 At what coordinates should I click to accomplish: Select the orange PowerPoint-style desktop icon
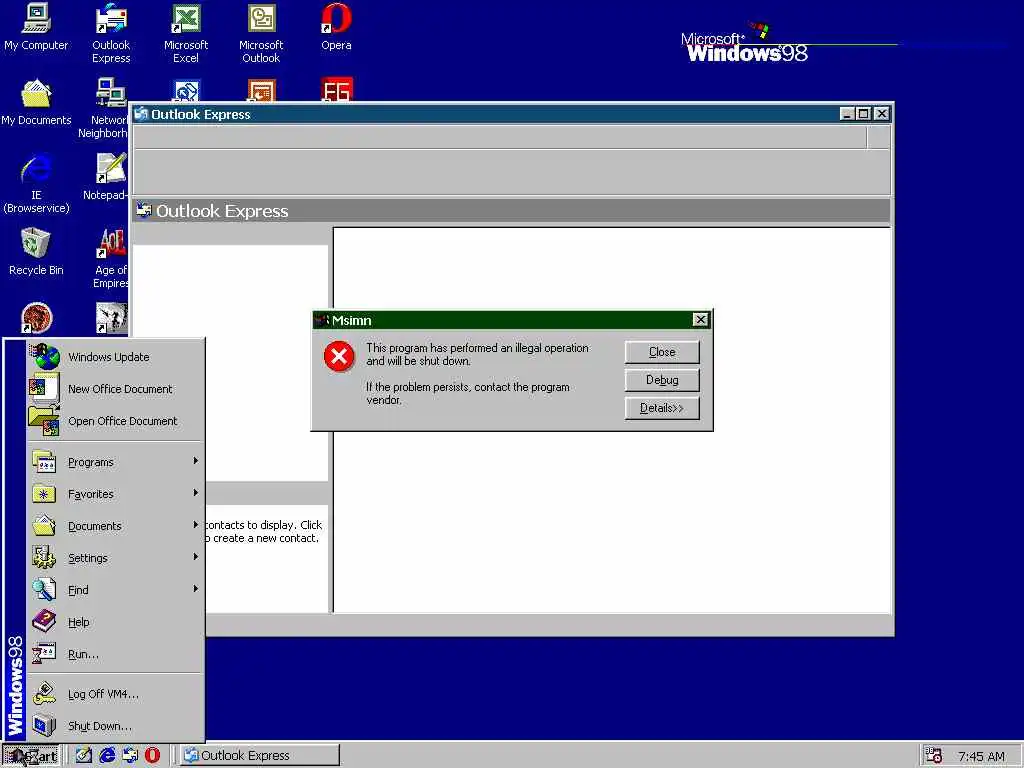(261, 89)
